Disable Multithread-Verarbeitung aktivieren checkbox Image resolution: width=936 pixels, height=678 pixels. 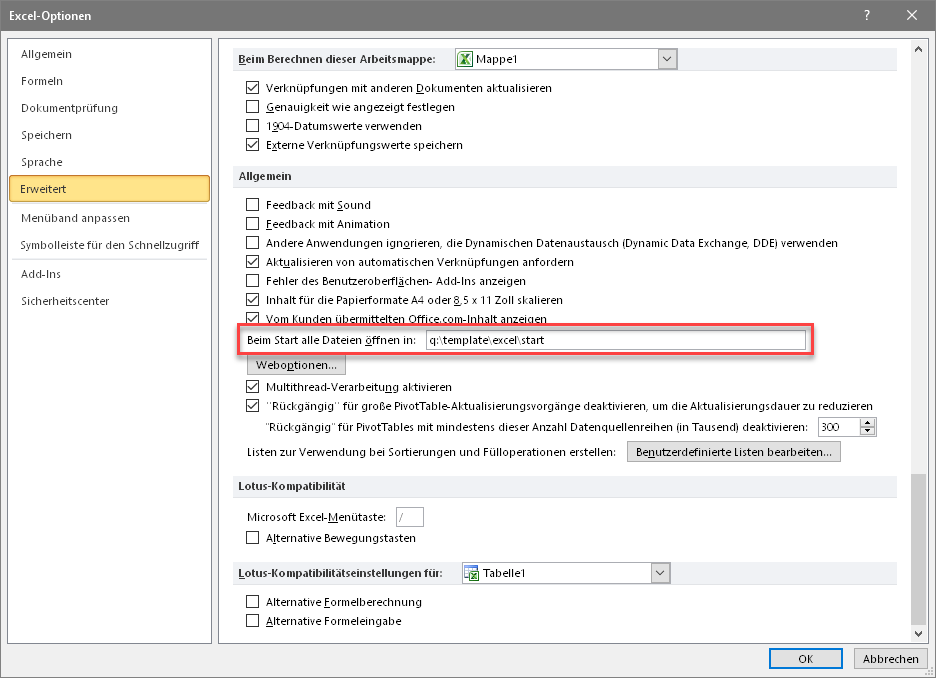pos(253,386)
